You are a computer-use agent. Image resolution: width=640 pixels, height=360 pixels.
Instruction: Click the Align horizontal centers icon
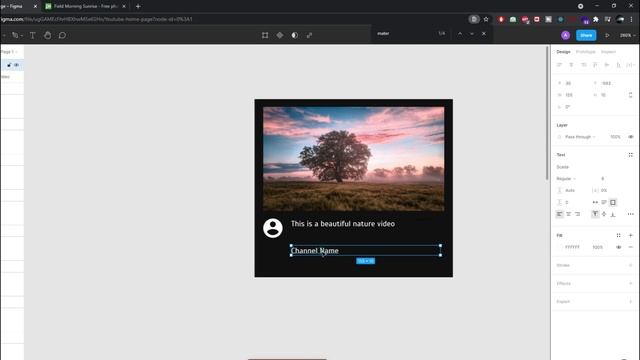point(571,65)
